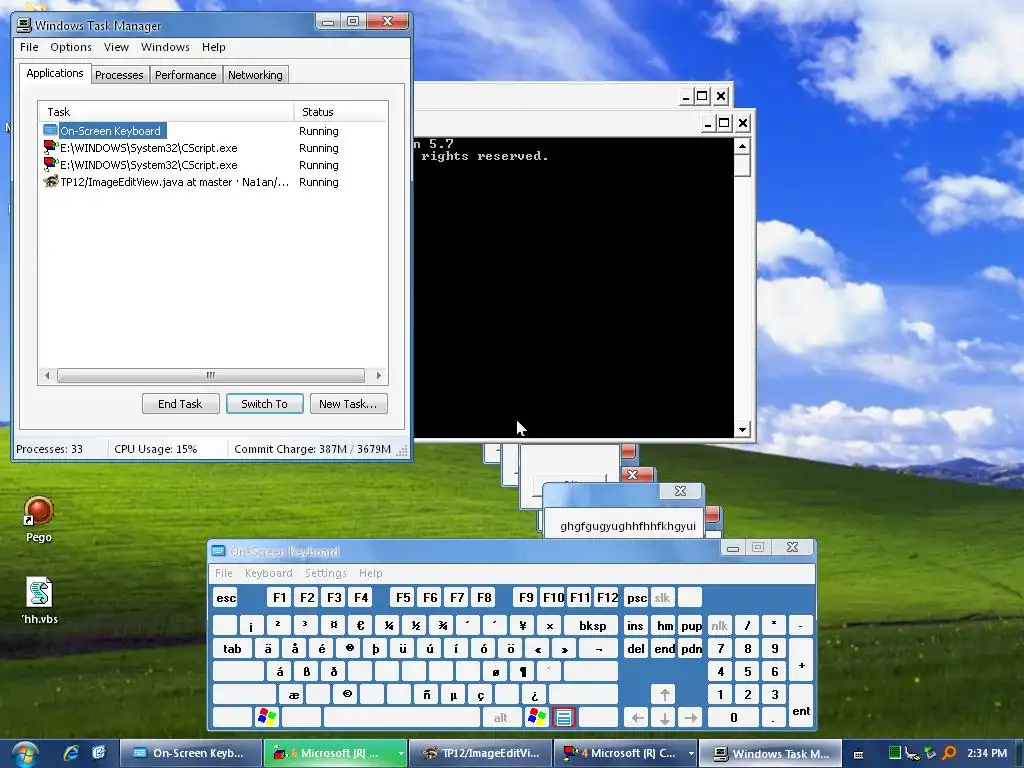The height and width of the screenshot is (768, 1024).
Task: Click the On-Screen Keyboard title bar icon
Action: click(x=219, y=551)
